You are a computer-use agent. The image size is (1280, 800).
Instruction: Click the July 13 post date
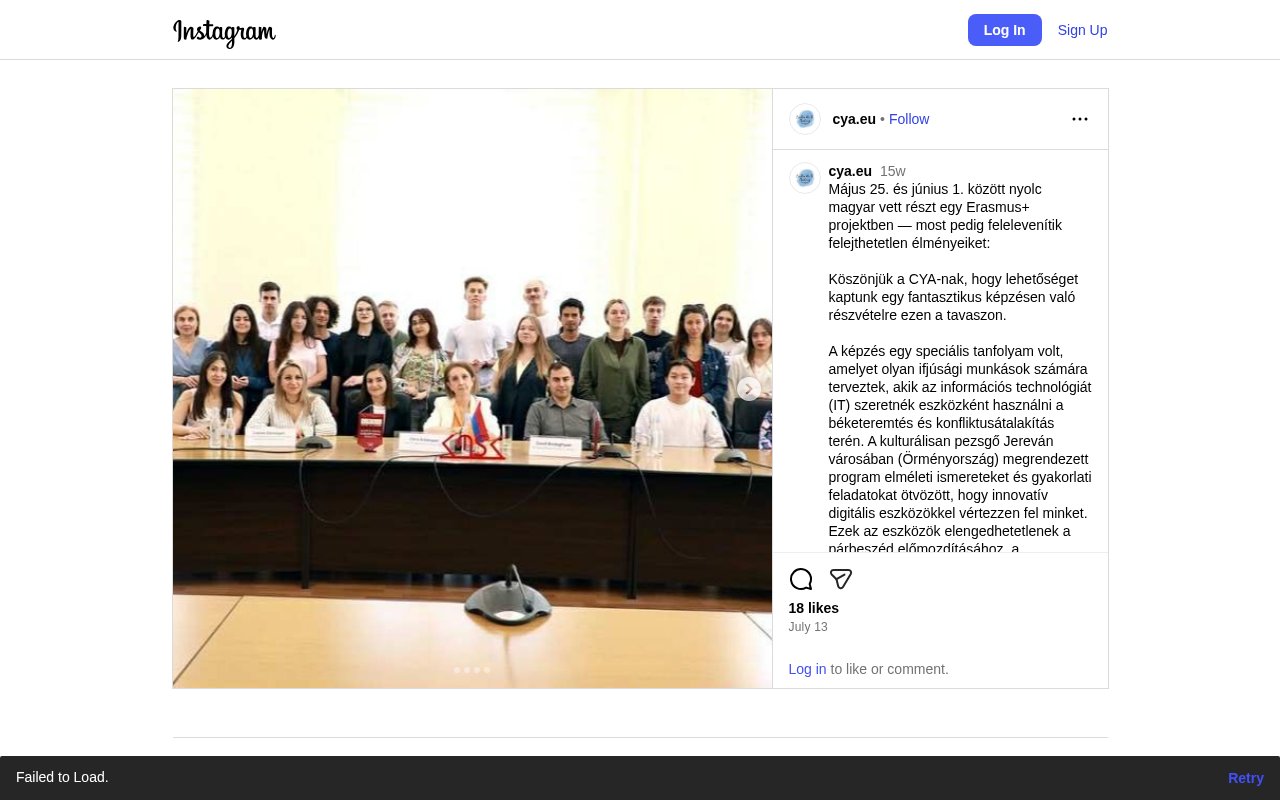[x=808, y=627]
